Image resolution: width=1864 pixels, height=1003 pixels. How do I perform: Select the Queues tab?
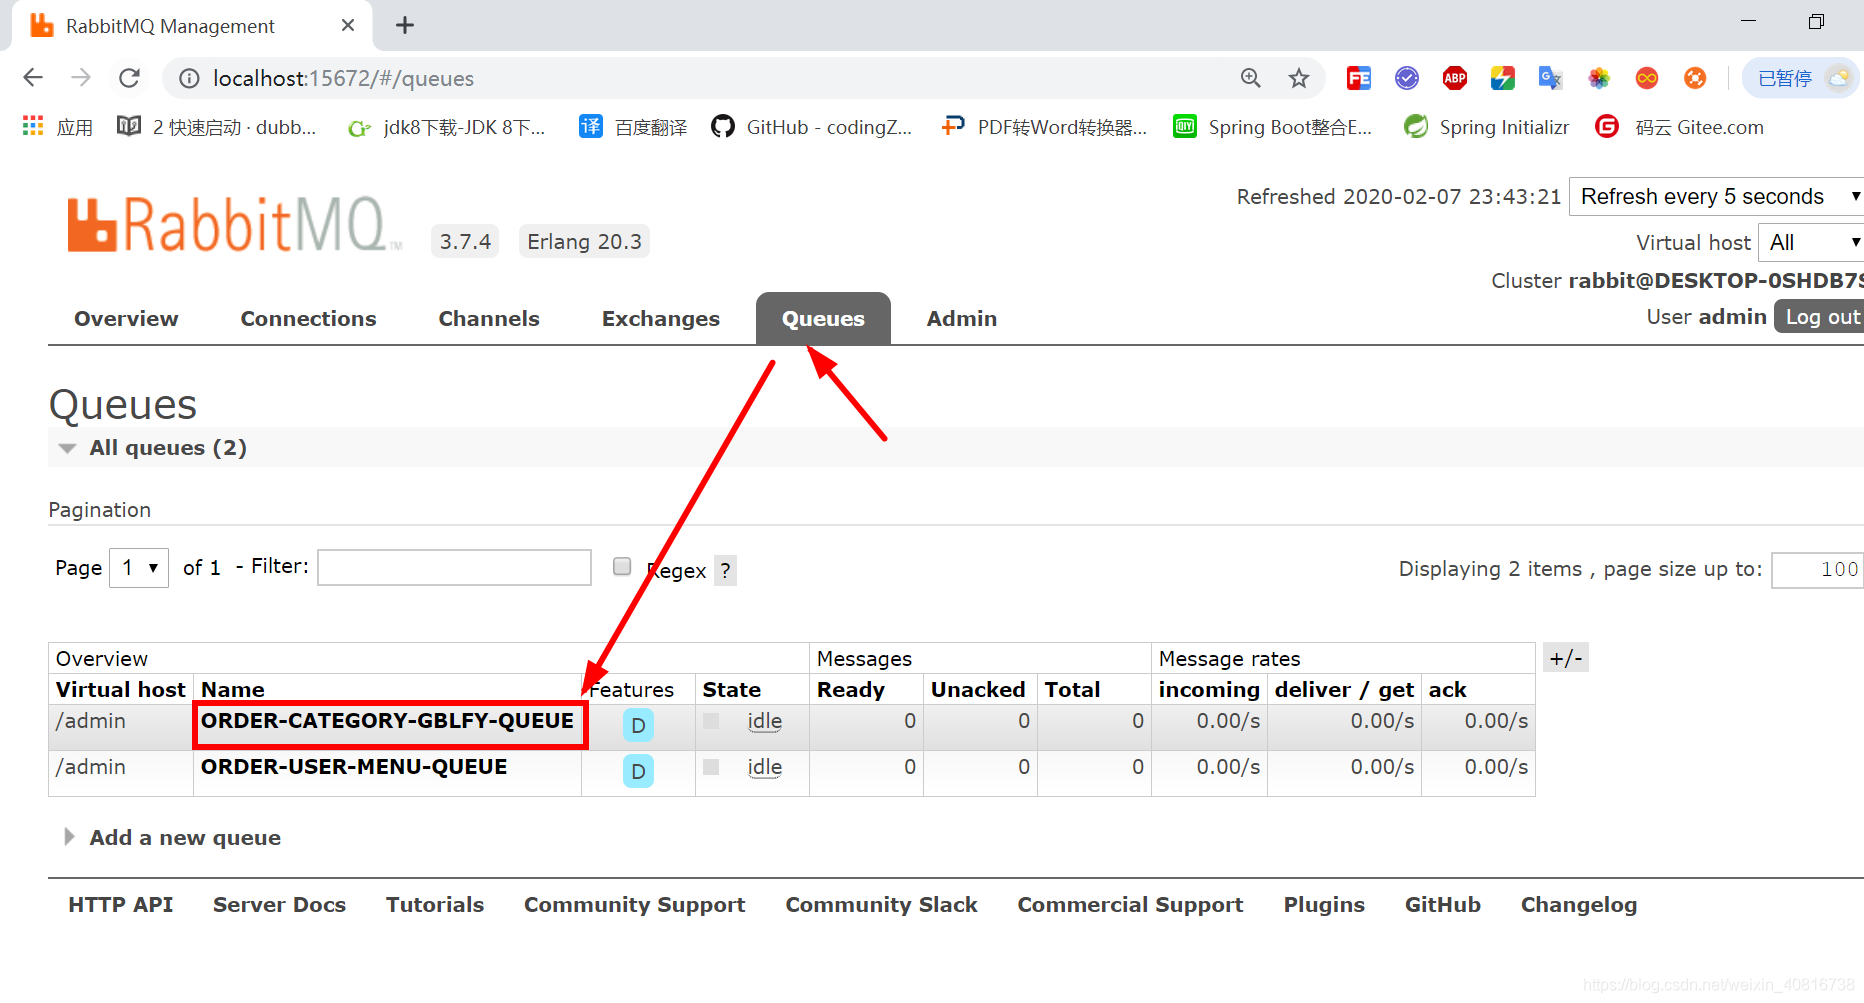(823, 319)
